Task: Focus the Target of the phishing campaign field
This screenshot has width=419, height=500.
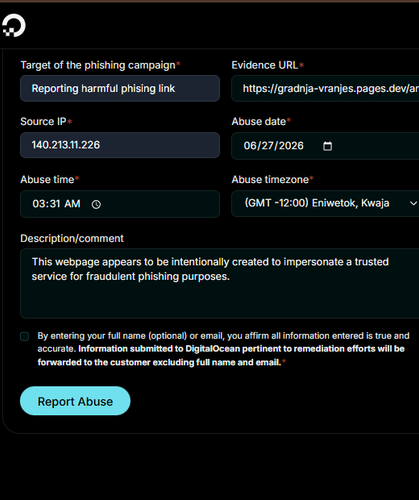Action: tap(120, 88)
